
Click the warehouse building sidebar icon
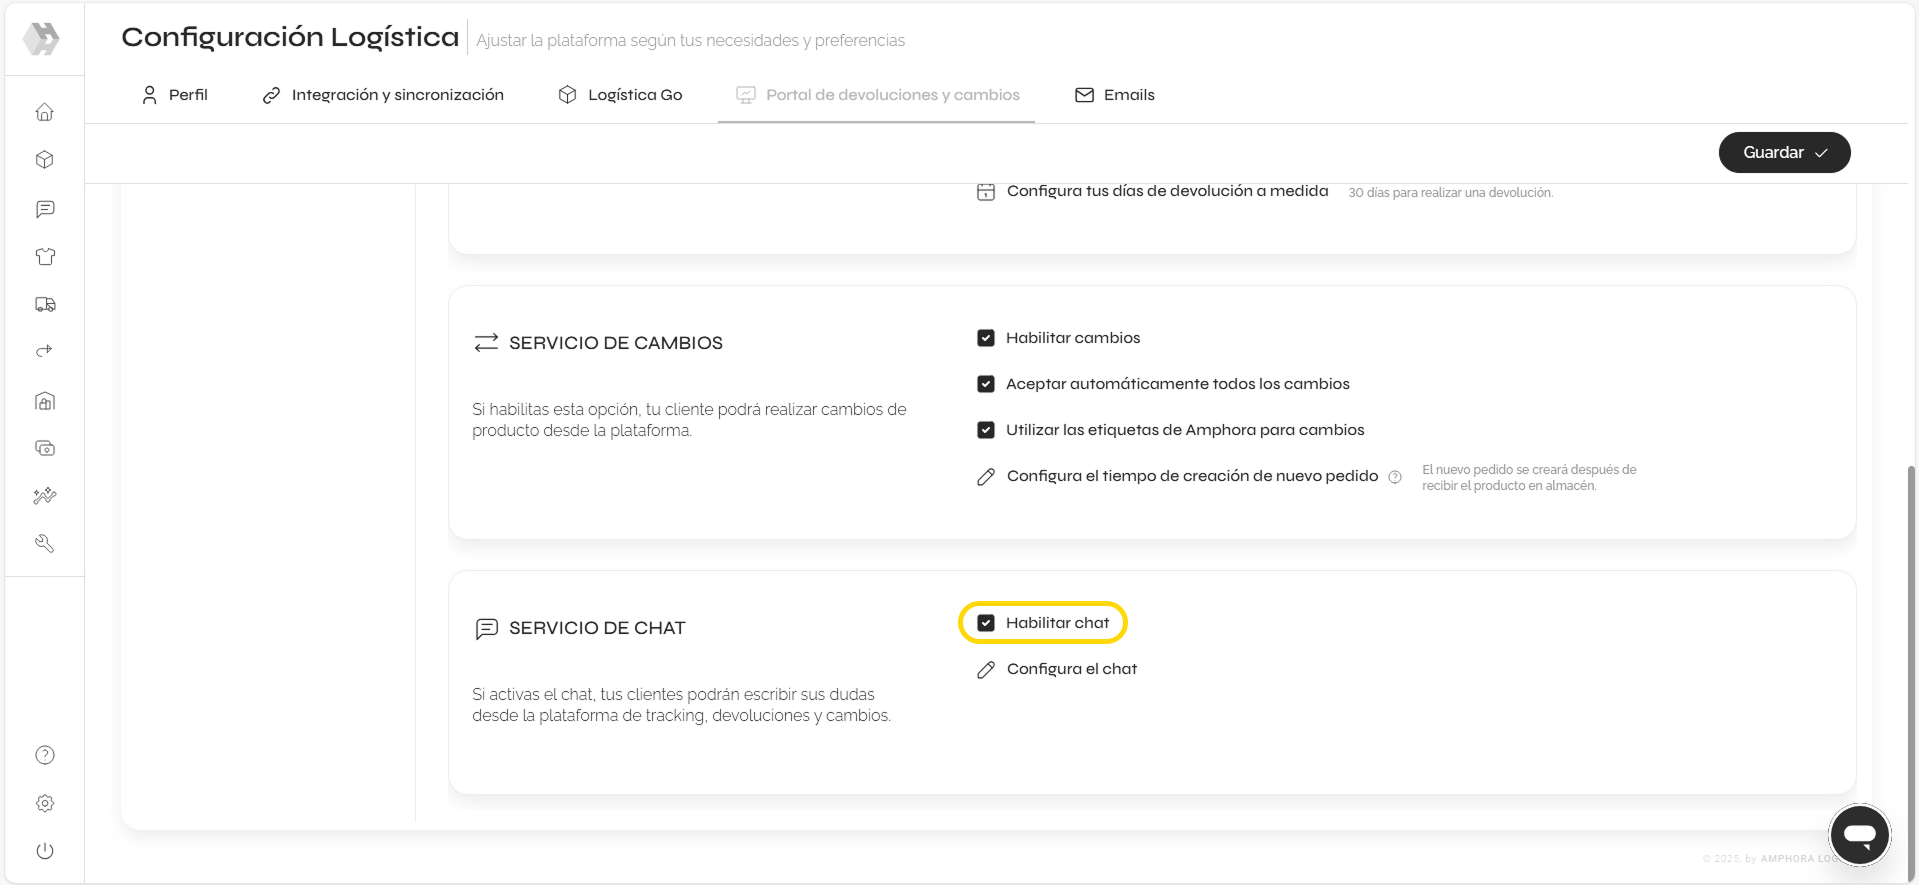tap(45, 401)
